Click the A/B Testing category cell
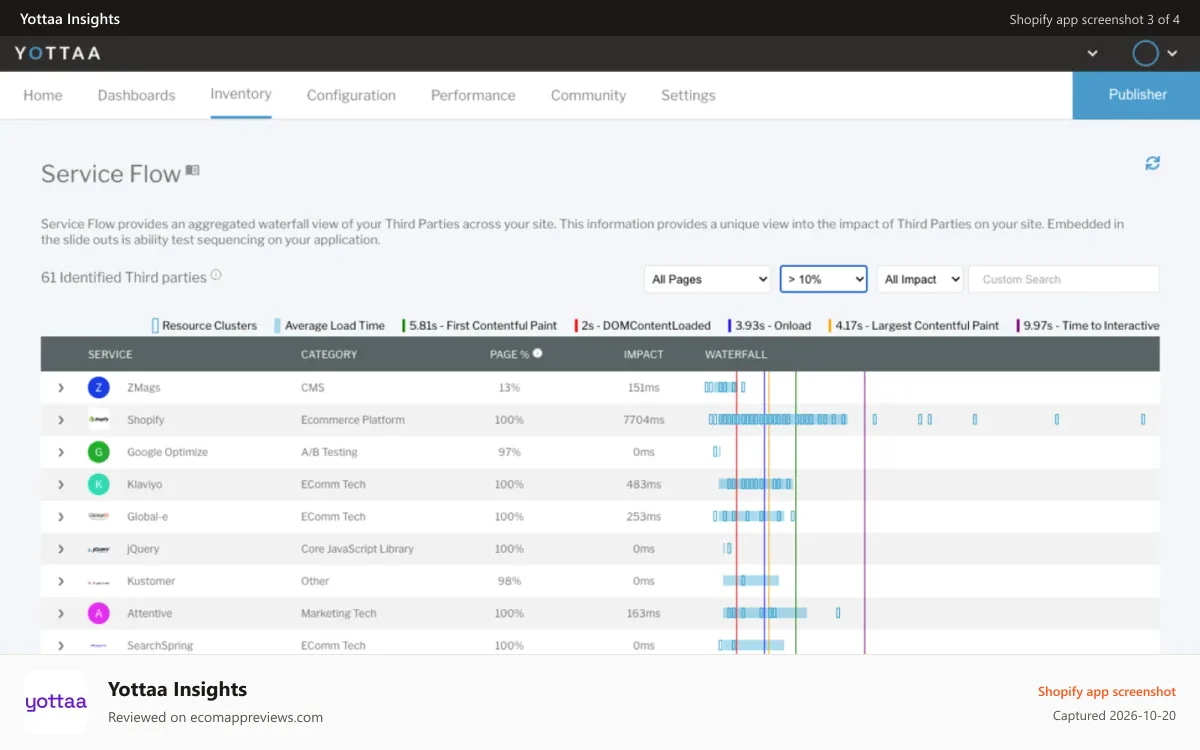 pyautogui.click(x=329, y=452)
